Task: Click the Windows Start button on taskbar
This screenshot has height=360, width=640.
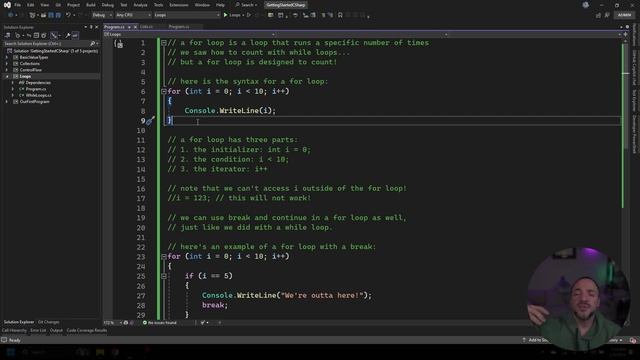Action: (x=10, y=352)
